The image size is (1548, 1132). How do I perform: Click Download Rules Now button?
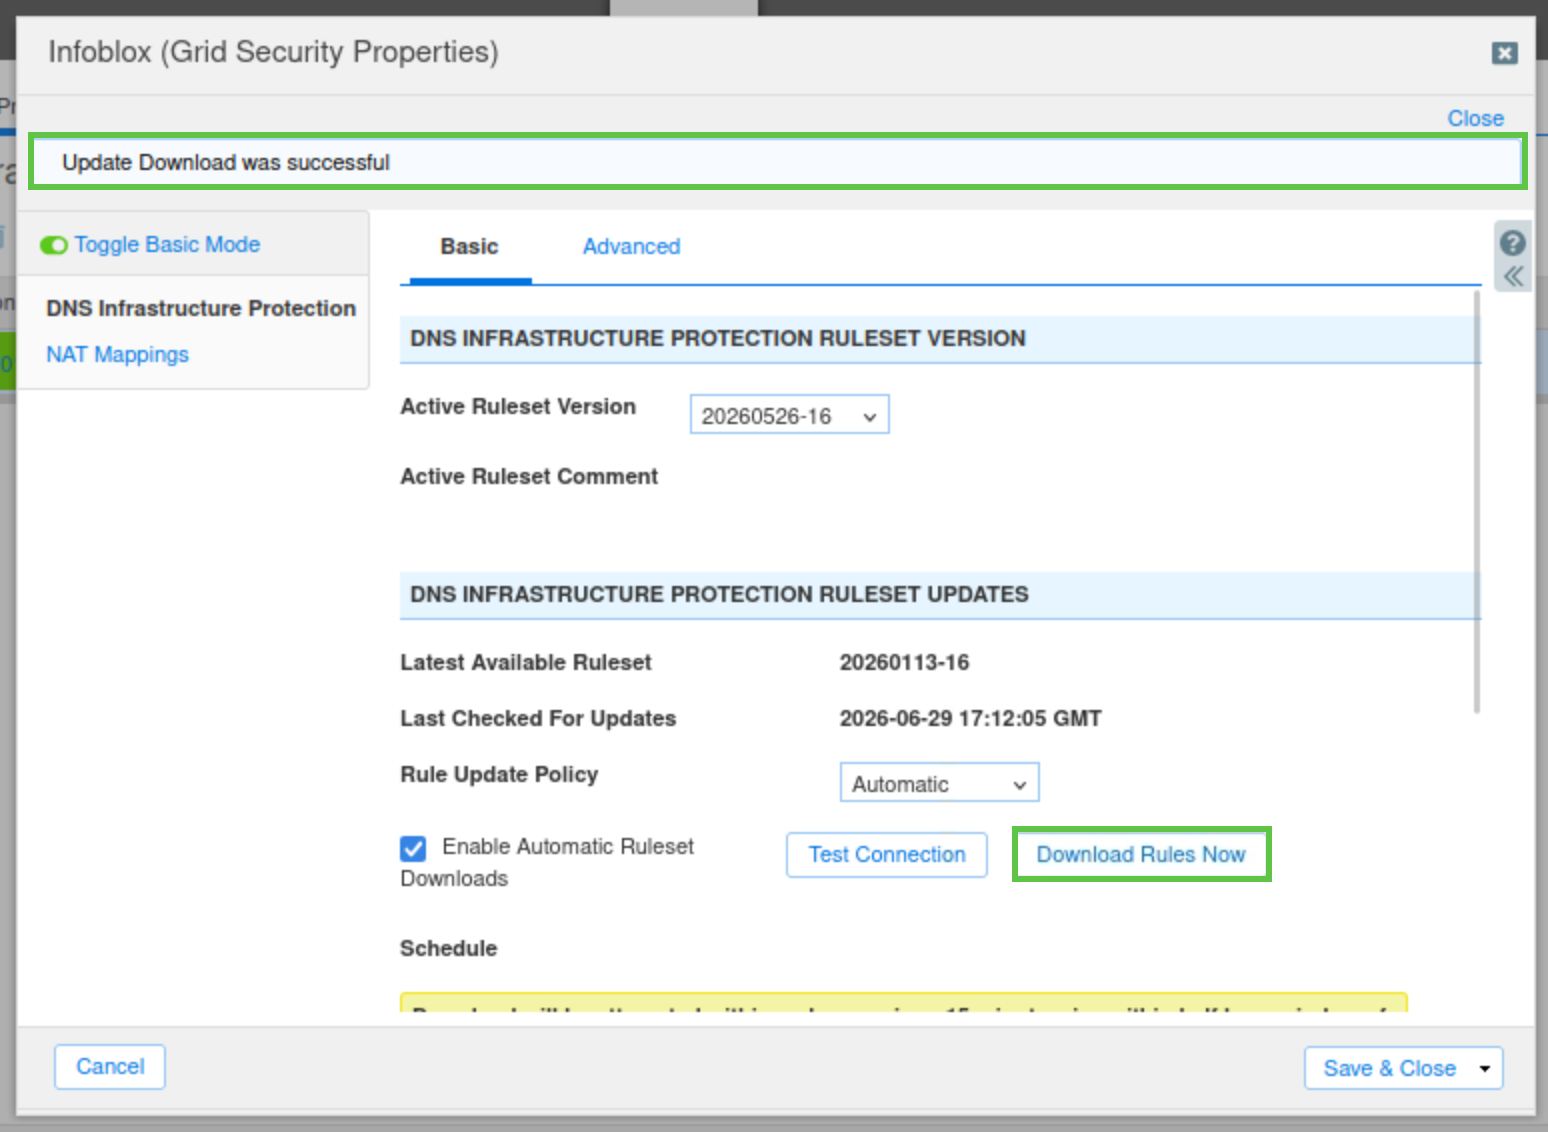tap(1141, 855)
